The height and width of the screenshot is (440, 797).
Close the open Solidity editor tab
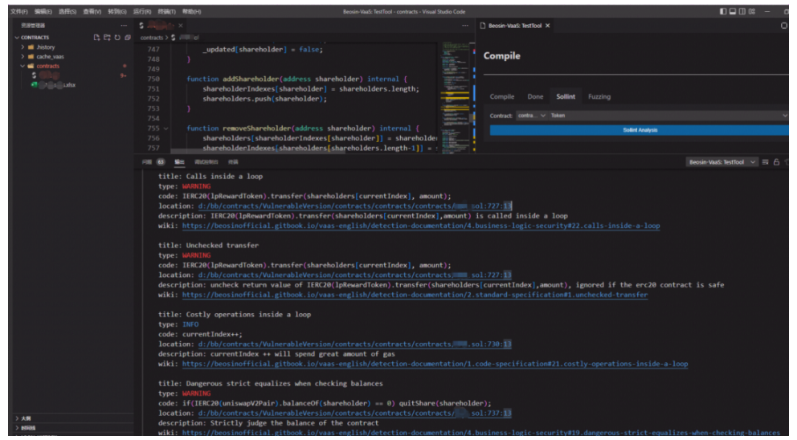pyautogui.click(x=181, y=25)
